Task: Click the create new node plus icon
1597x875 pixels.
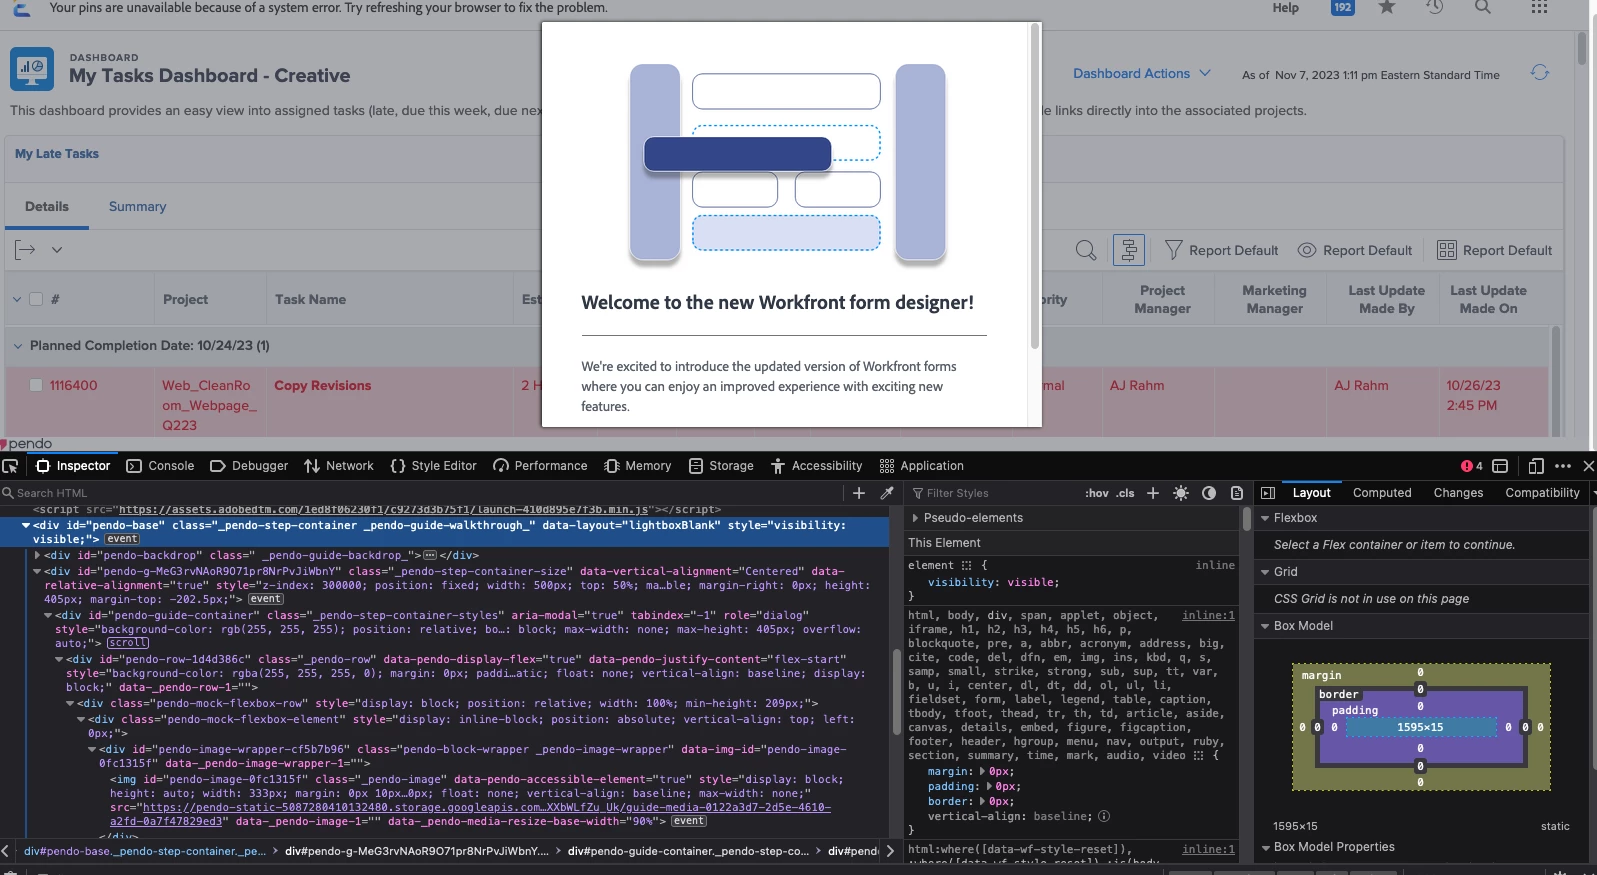Action: 859,493
